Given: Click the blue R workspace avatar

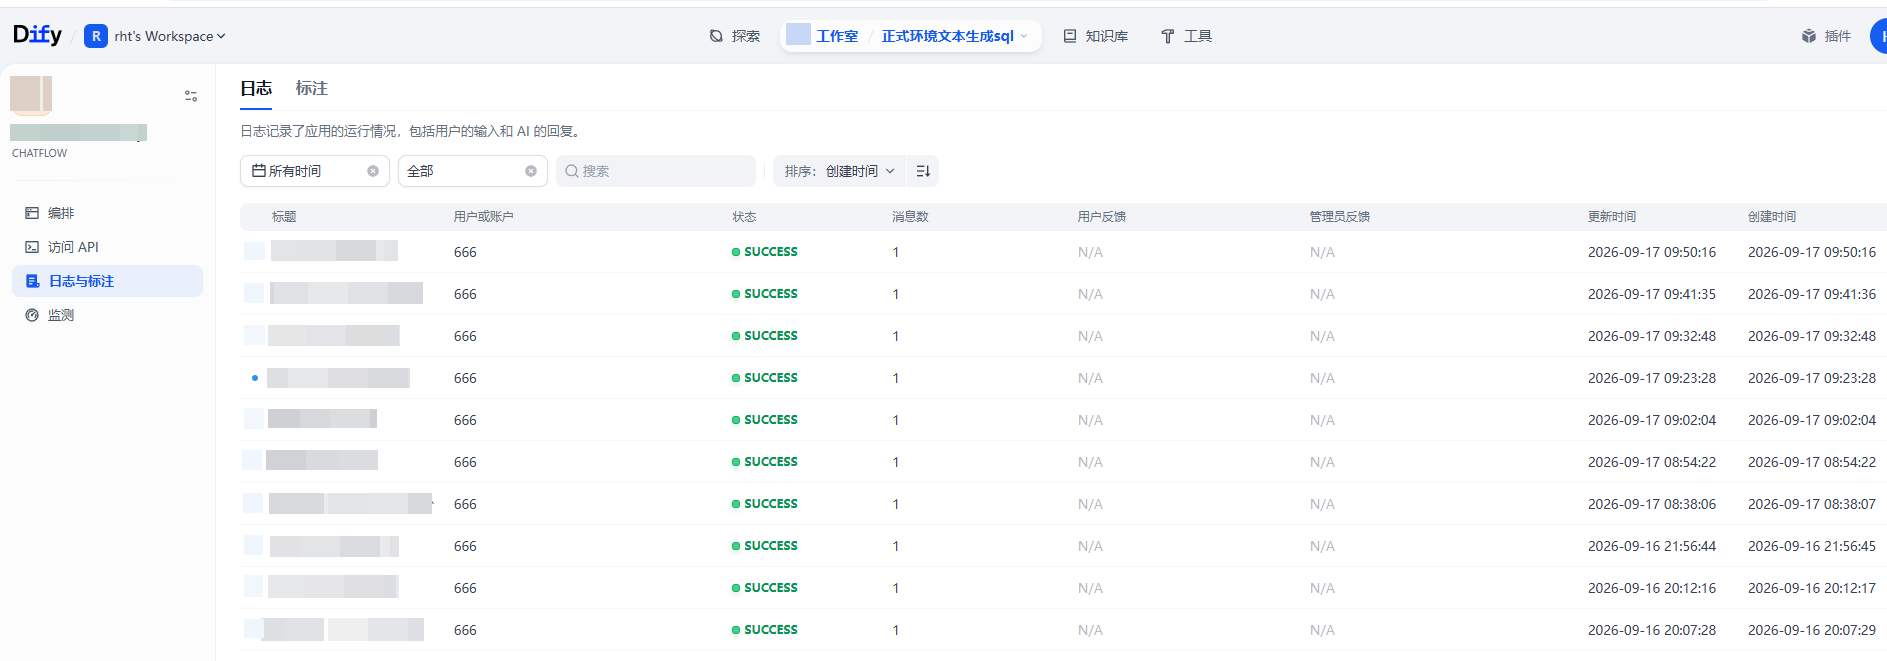Looking at the screenshot, I should 96,36.
